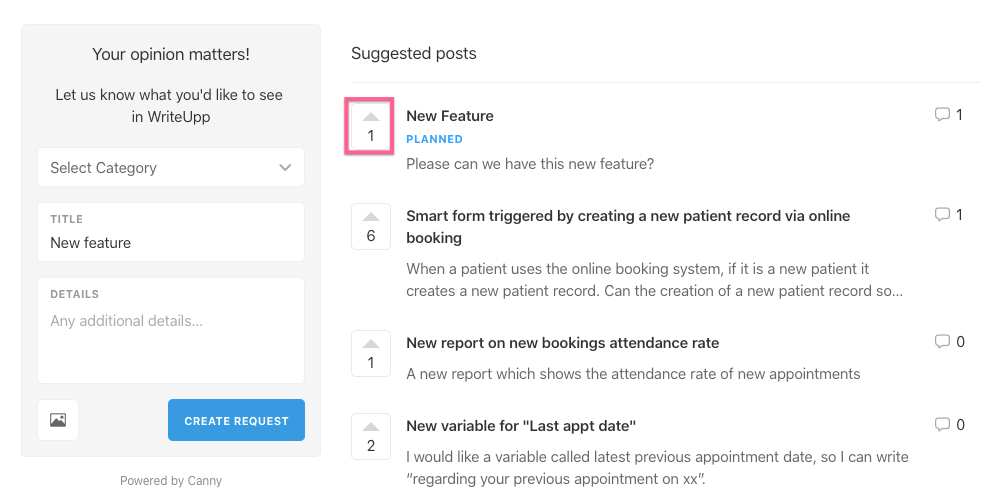
Task: Click the 'A new report which shows' description
Action: click(x=633, y=374)
